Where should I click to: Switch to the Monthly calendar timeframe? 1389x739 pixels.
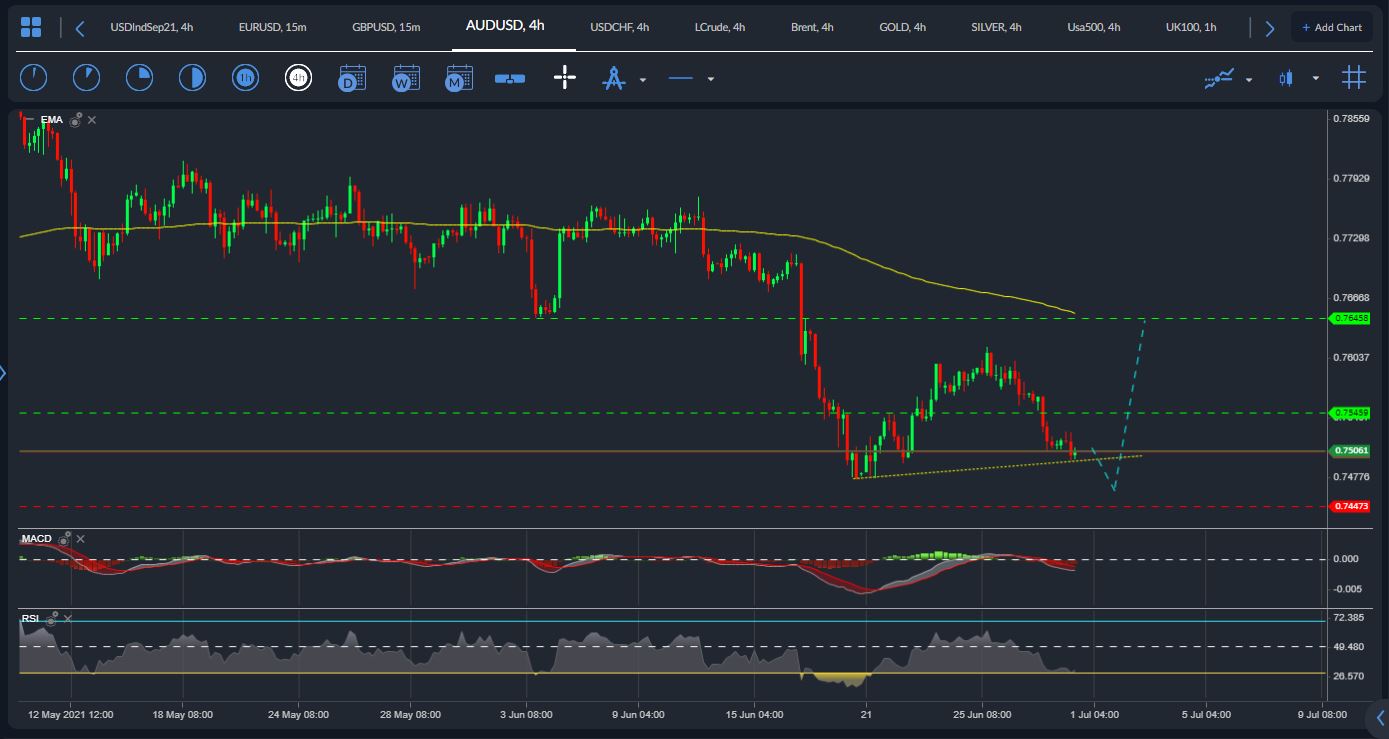[x=459, y=78]
